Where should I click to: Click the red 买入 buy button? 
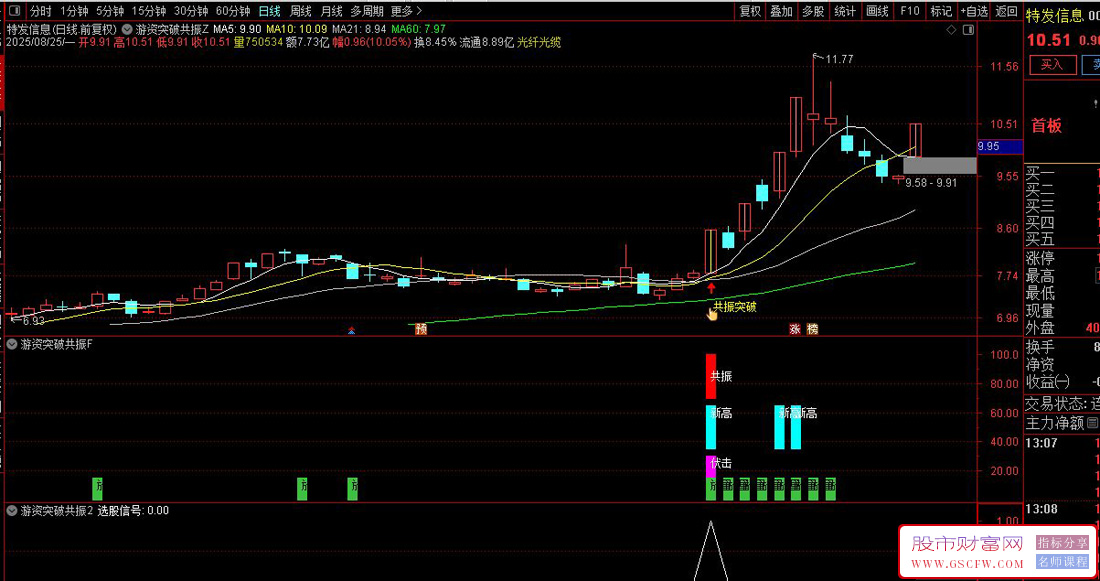[x=1052, y=65]
